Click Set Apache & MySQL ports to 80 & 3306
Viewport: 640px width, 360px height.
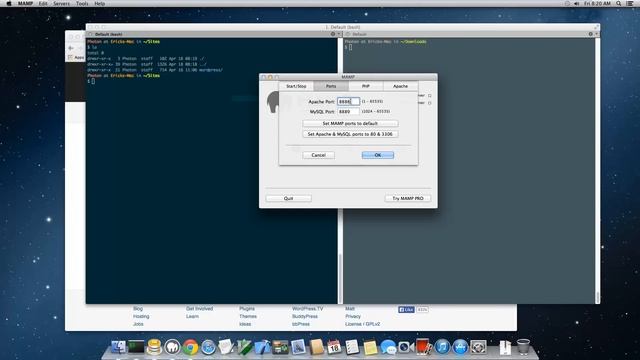[350, 134]
